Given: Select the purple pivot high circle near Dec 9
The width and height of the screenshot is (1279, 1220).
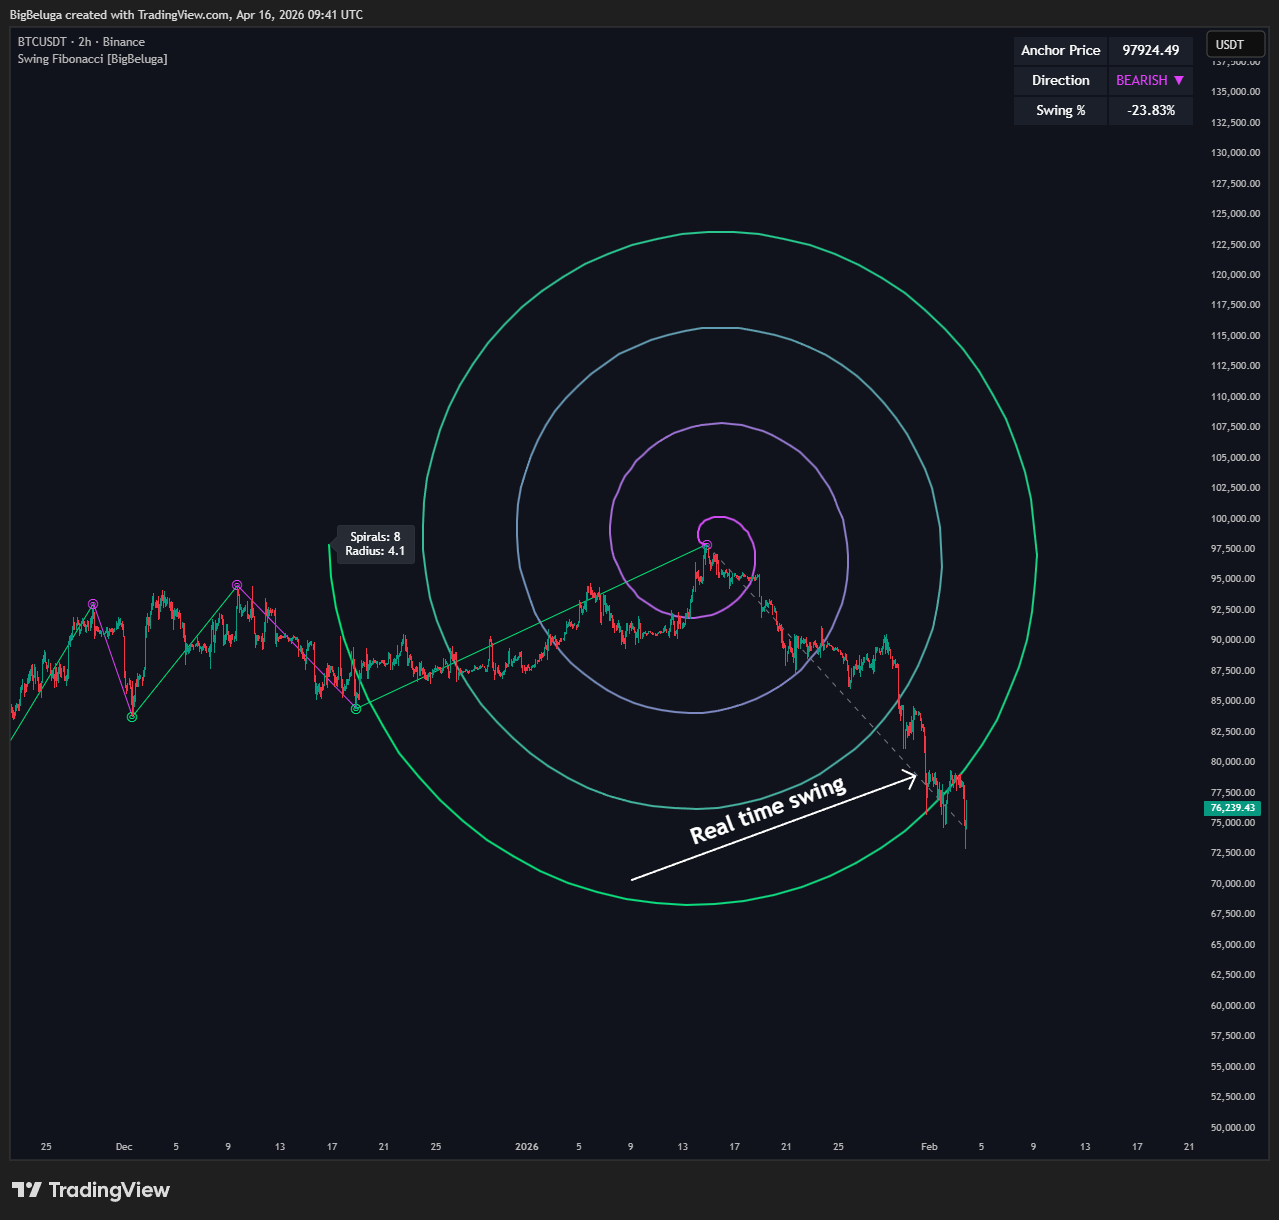Looking at the screenshot, I should point(237,585).
